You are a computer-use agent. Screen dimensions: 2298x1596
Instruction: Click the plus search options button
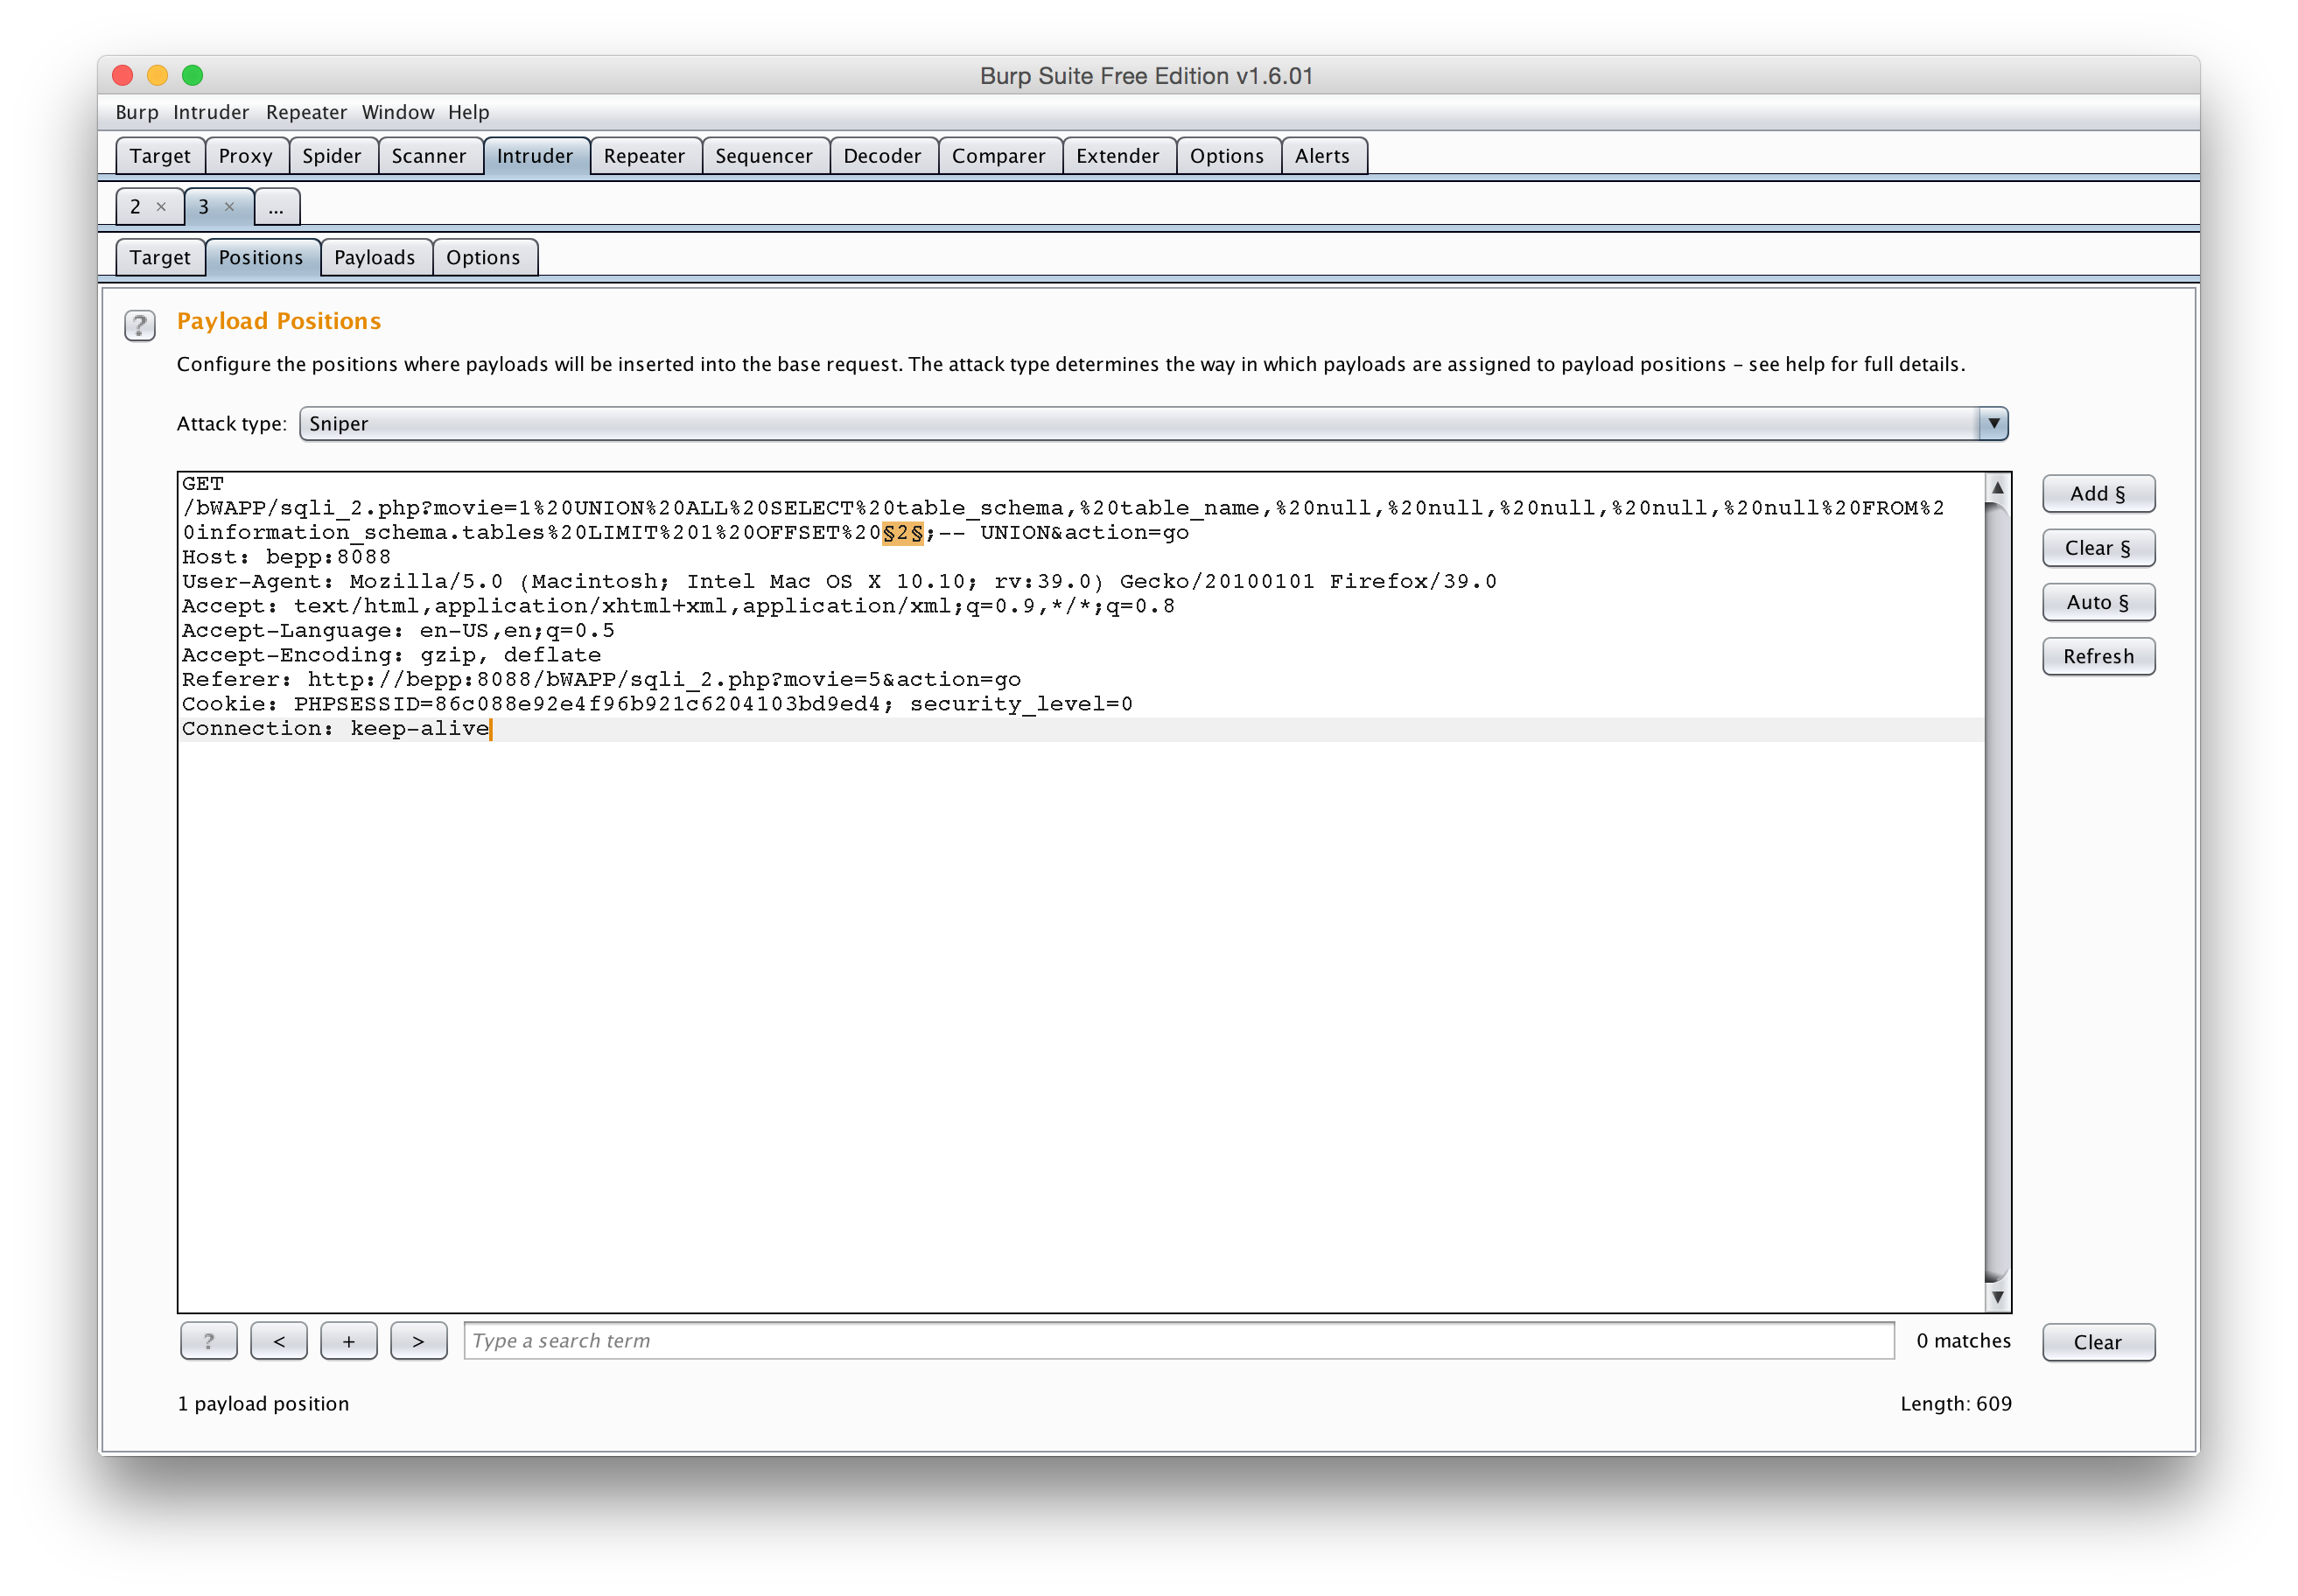(x=348, y=1341)
